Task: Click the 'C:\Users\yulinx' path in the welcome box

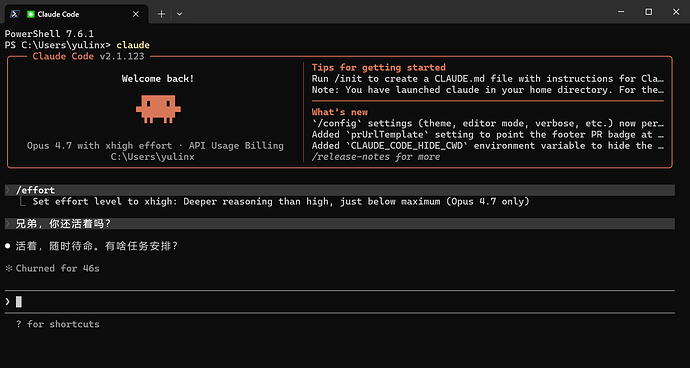Action: pos(152,157)
